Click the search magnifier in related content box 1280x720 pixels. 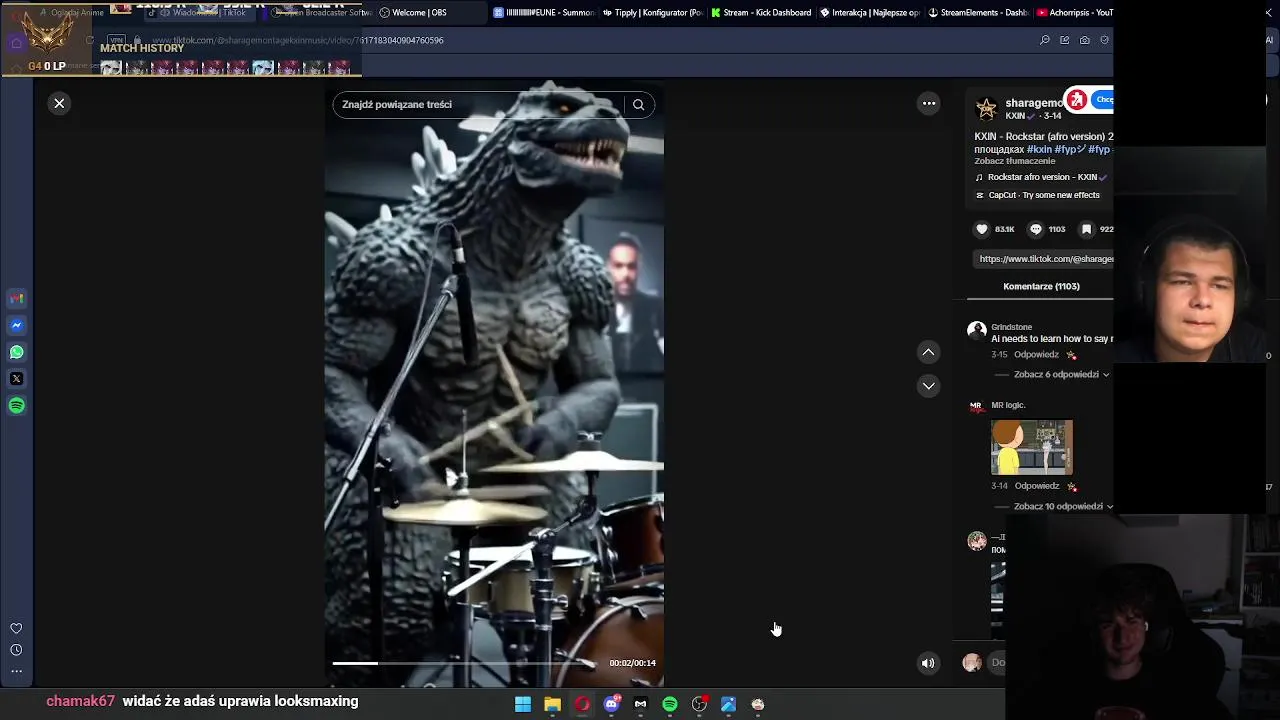click(638, 105)
